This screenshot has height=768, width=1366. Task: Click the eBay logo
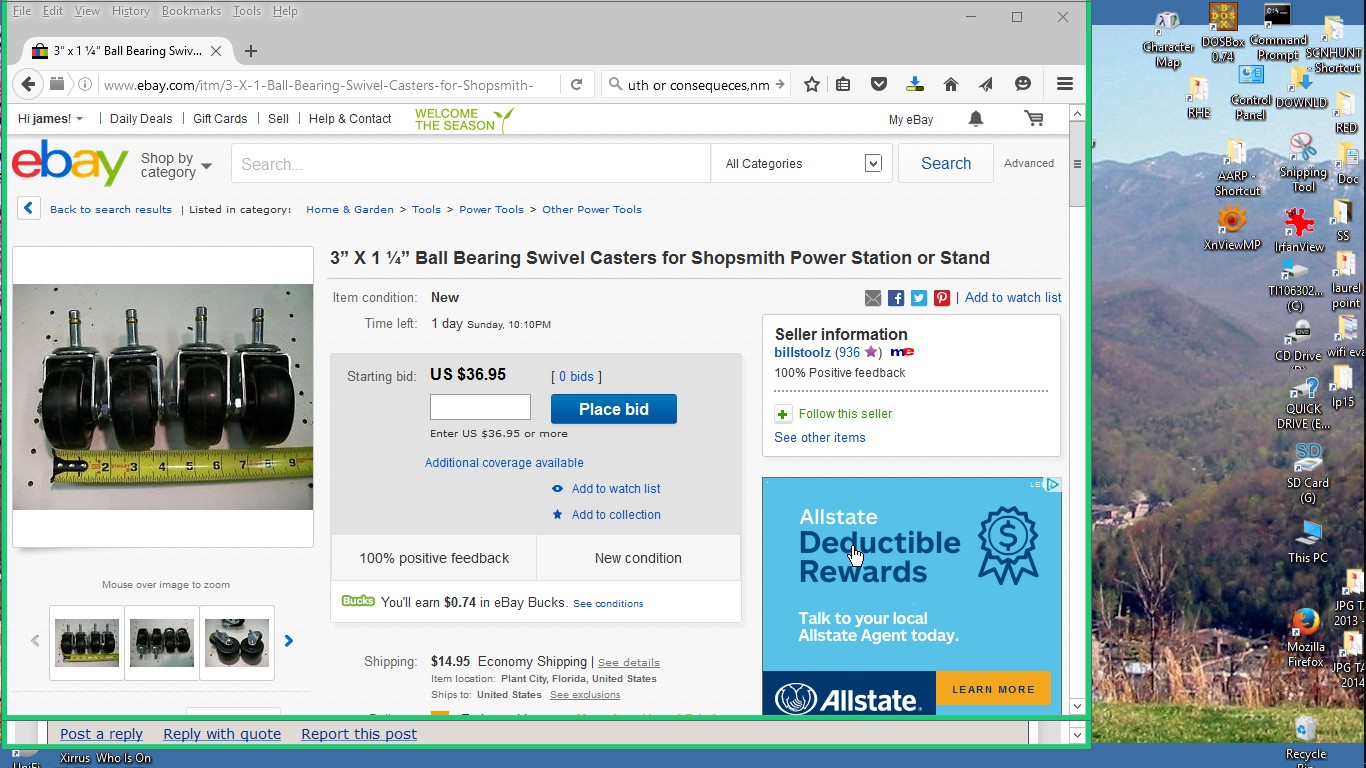click(x=70, y=163)
